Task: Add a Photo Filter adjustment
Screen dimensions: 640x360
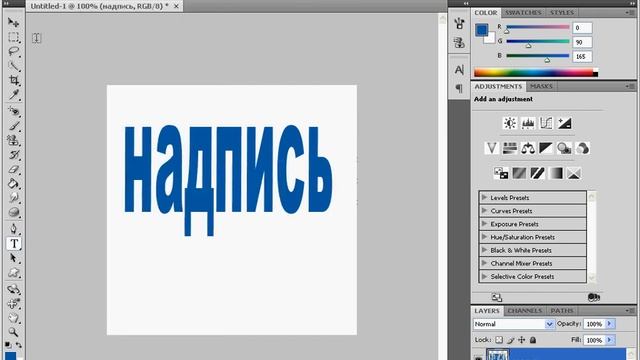Action: (x=564, y=148)
